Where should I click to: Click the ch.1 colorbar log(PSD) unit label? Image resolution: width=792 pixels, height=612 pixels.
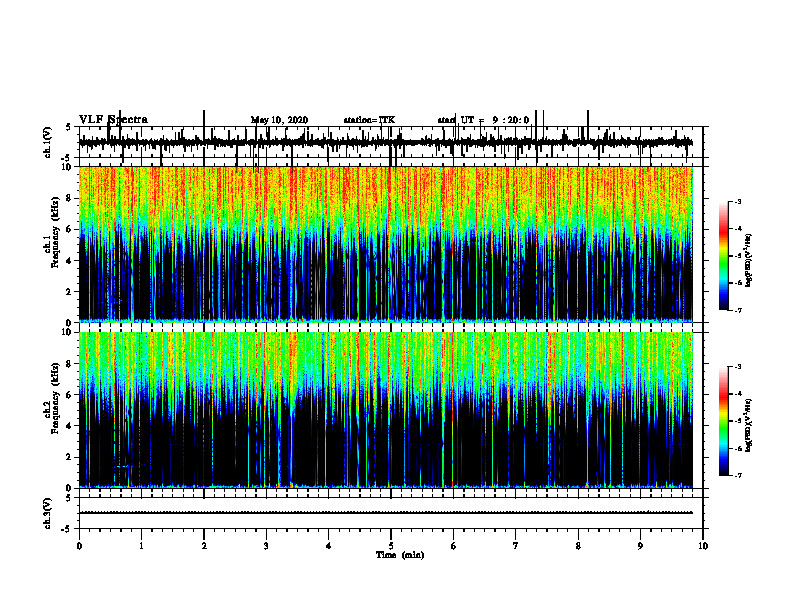pos(749,261)
